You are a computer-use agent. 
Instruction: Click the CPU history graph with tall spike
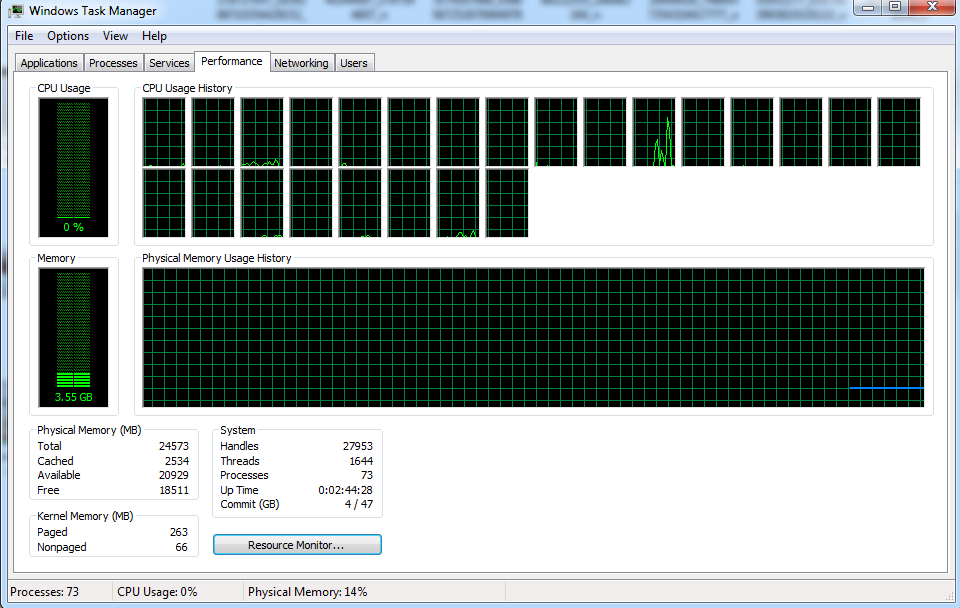654,132
